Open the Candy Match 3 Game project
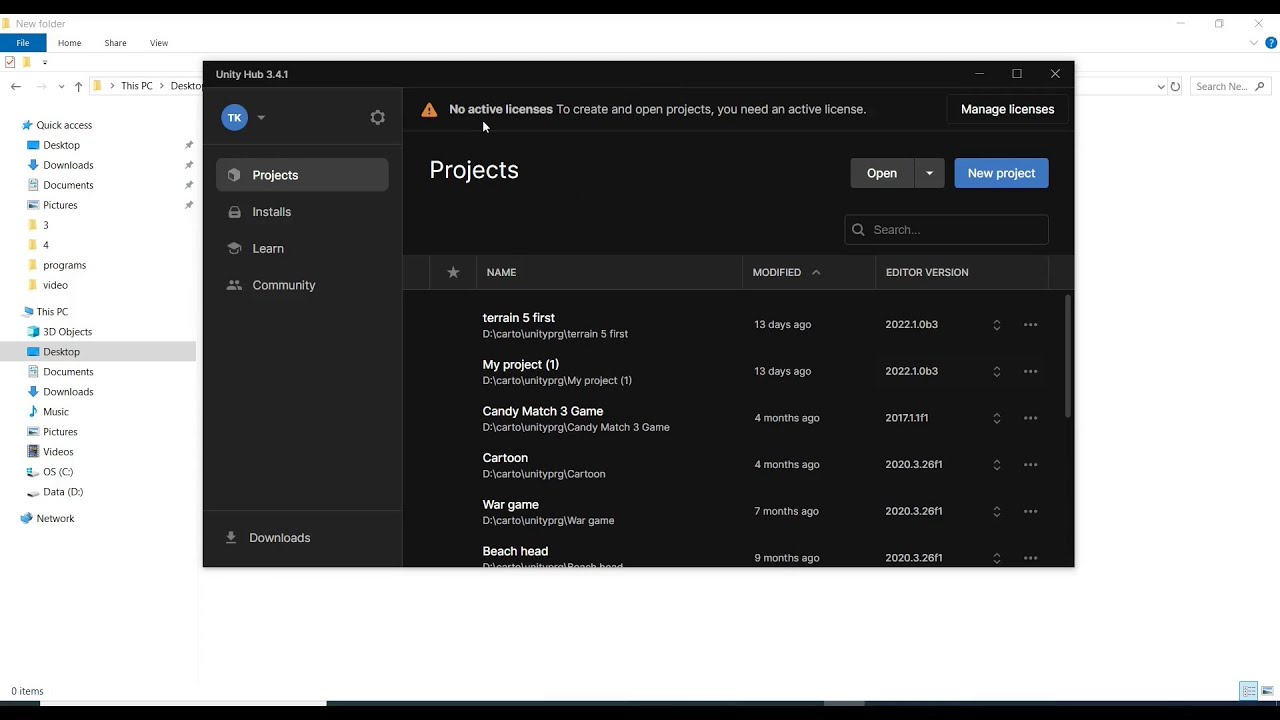This screenshot has width=1280, height=720. [543, 411]
